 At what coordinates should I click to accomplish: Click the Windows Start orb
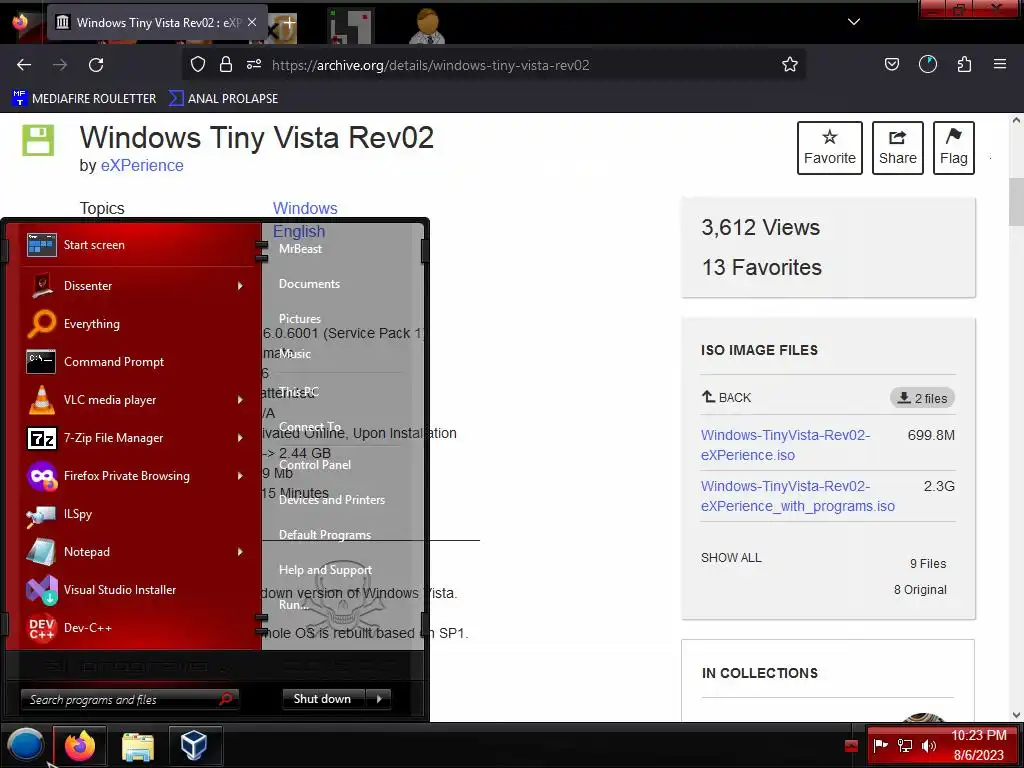coord(25,744)
